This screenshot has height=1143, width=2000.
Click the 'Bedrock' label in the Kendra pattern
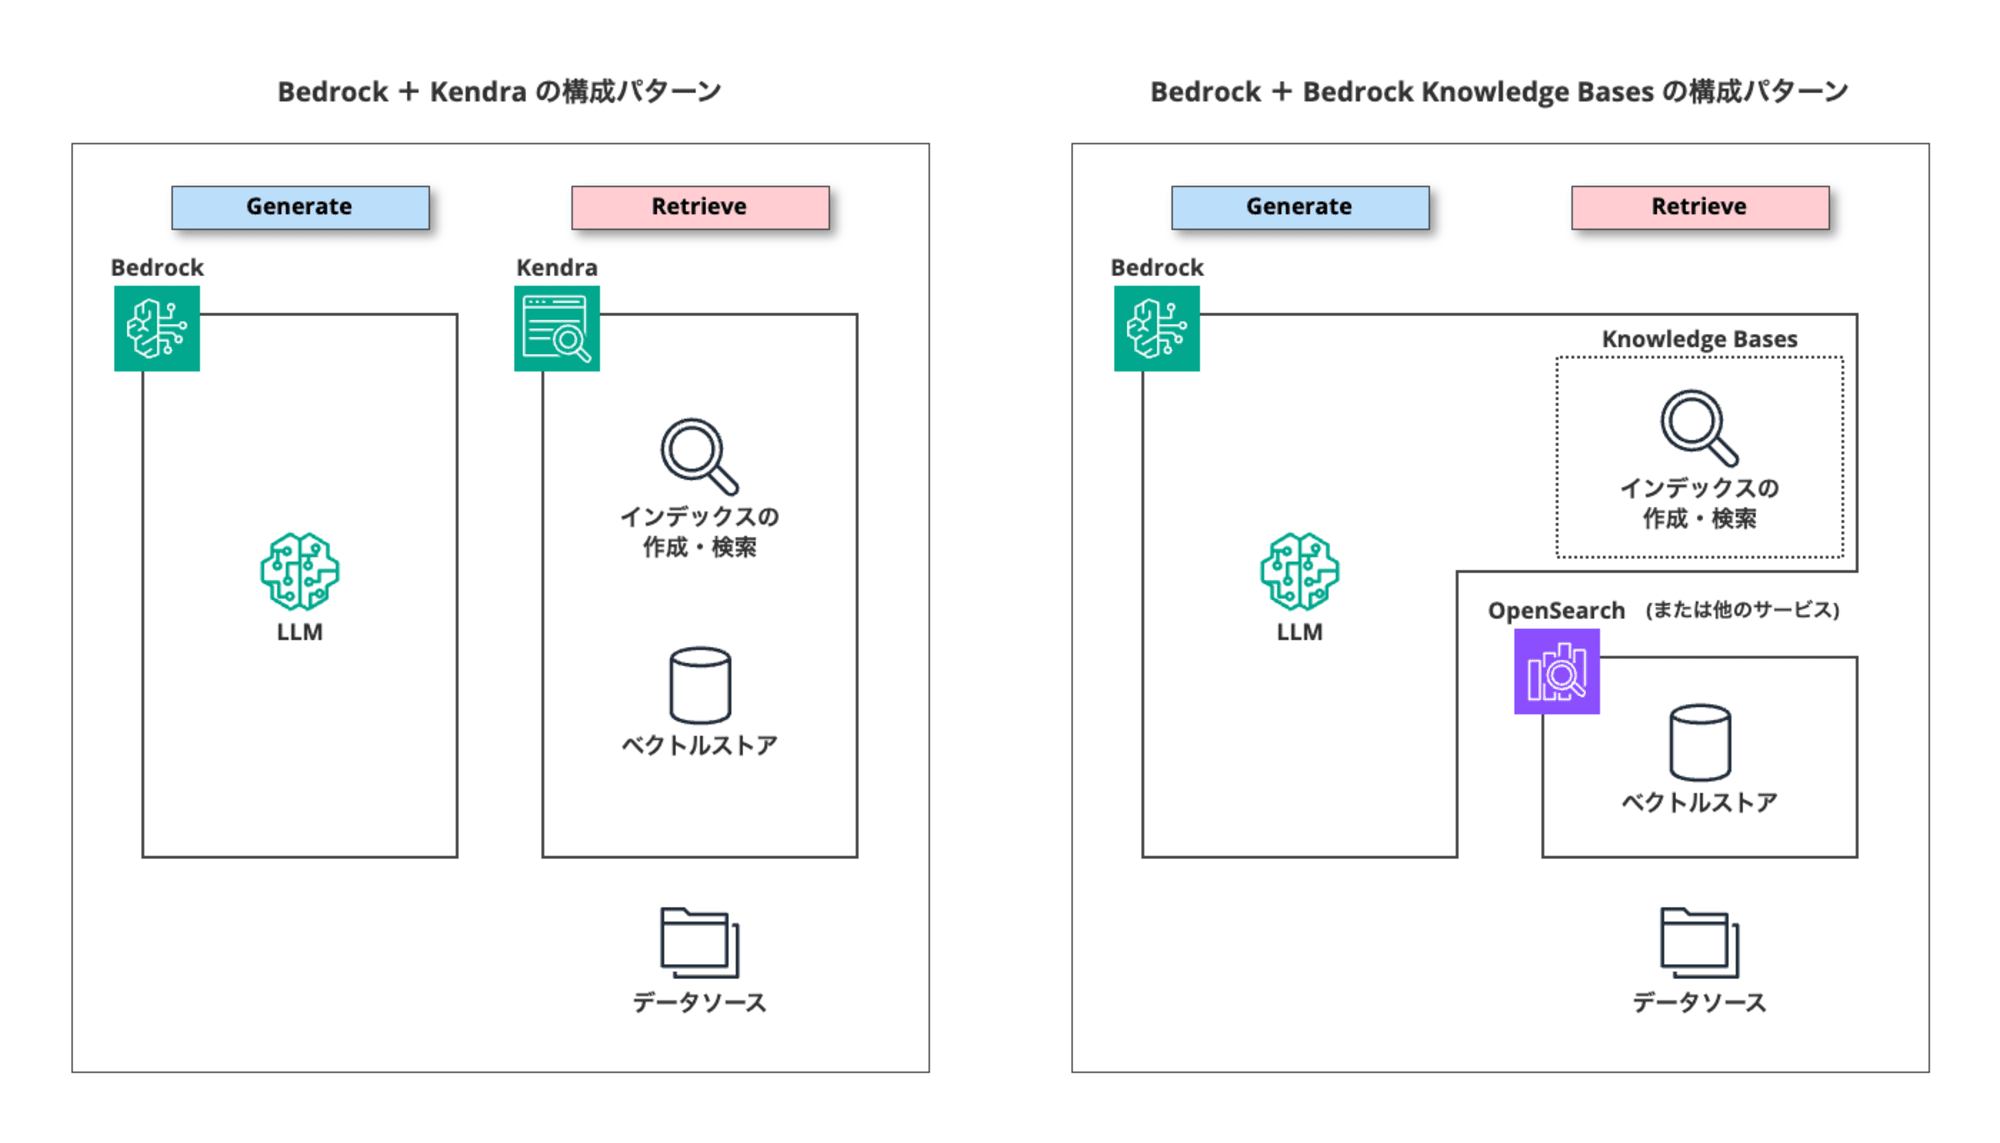157,268
